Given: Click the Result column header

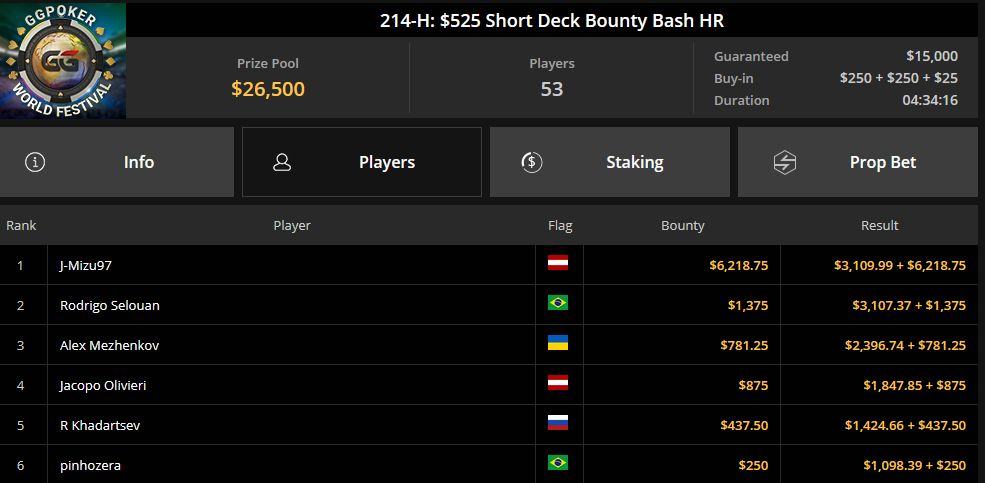Looking at the screenshot, I should [879, 225].
